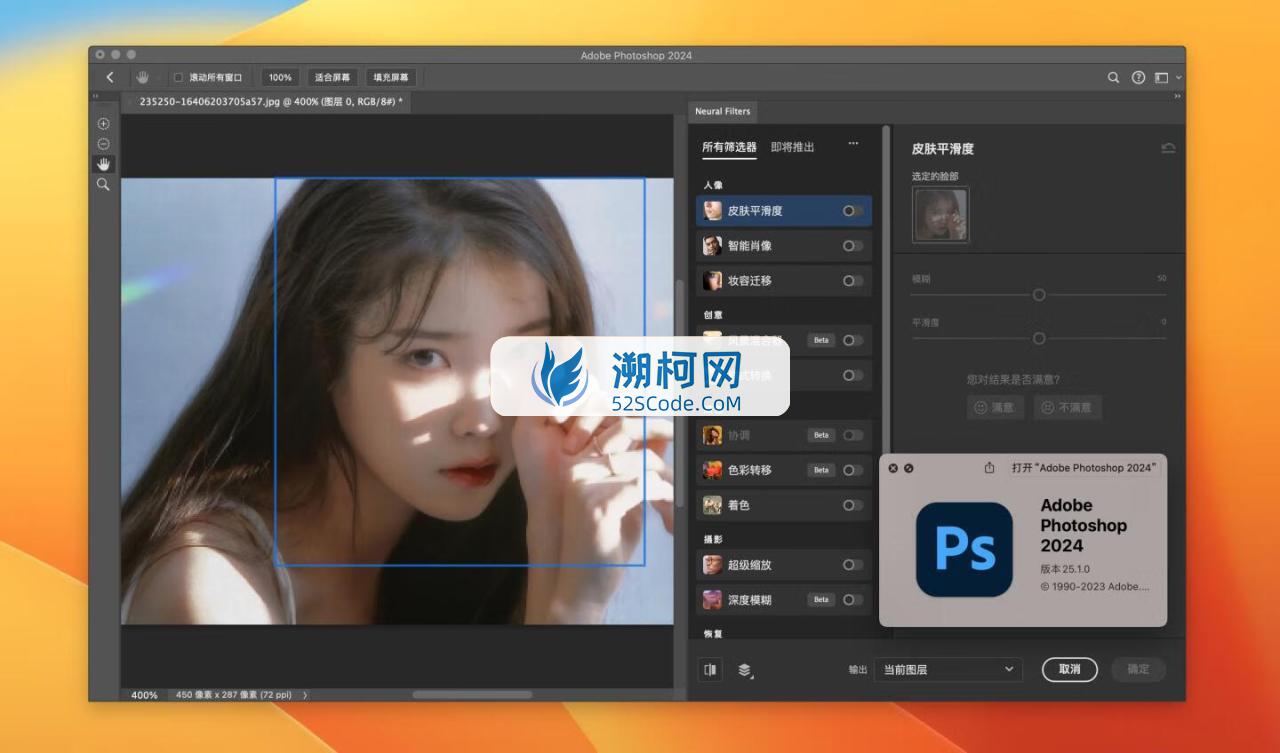Open the help question mark icon
This screenshot has width=1280, height=753.
[x=1138, y=77]
